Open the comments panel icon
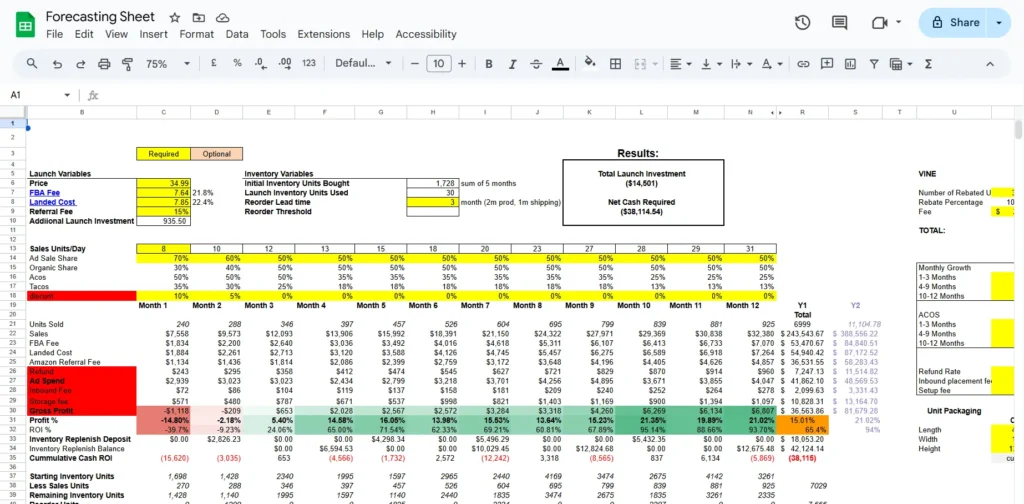Image resolution: width=1024 pixels, height=504 pixels. click(840, 23)
